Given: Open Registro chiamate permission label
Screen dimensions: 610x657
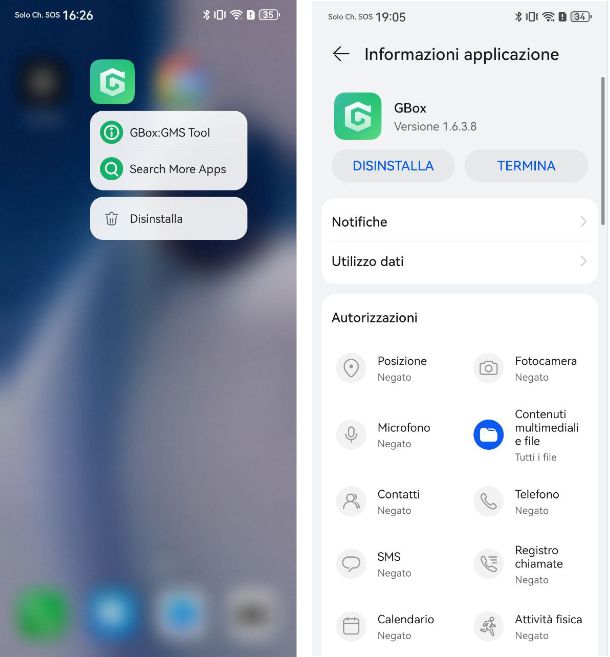Looking at the screenshot, I should coord(539,557).
